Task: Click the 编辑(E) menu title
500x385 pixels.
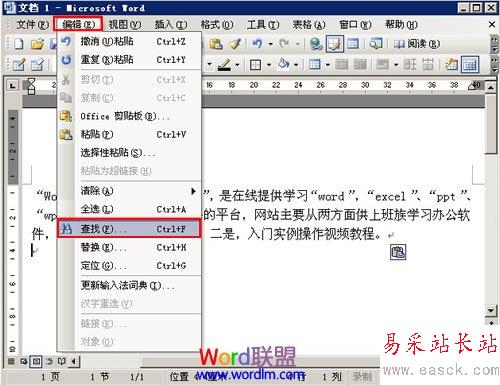Action: pyautogui.click(x=78, y=24)
